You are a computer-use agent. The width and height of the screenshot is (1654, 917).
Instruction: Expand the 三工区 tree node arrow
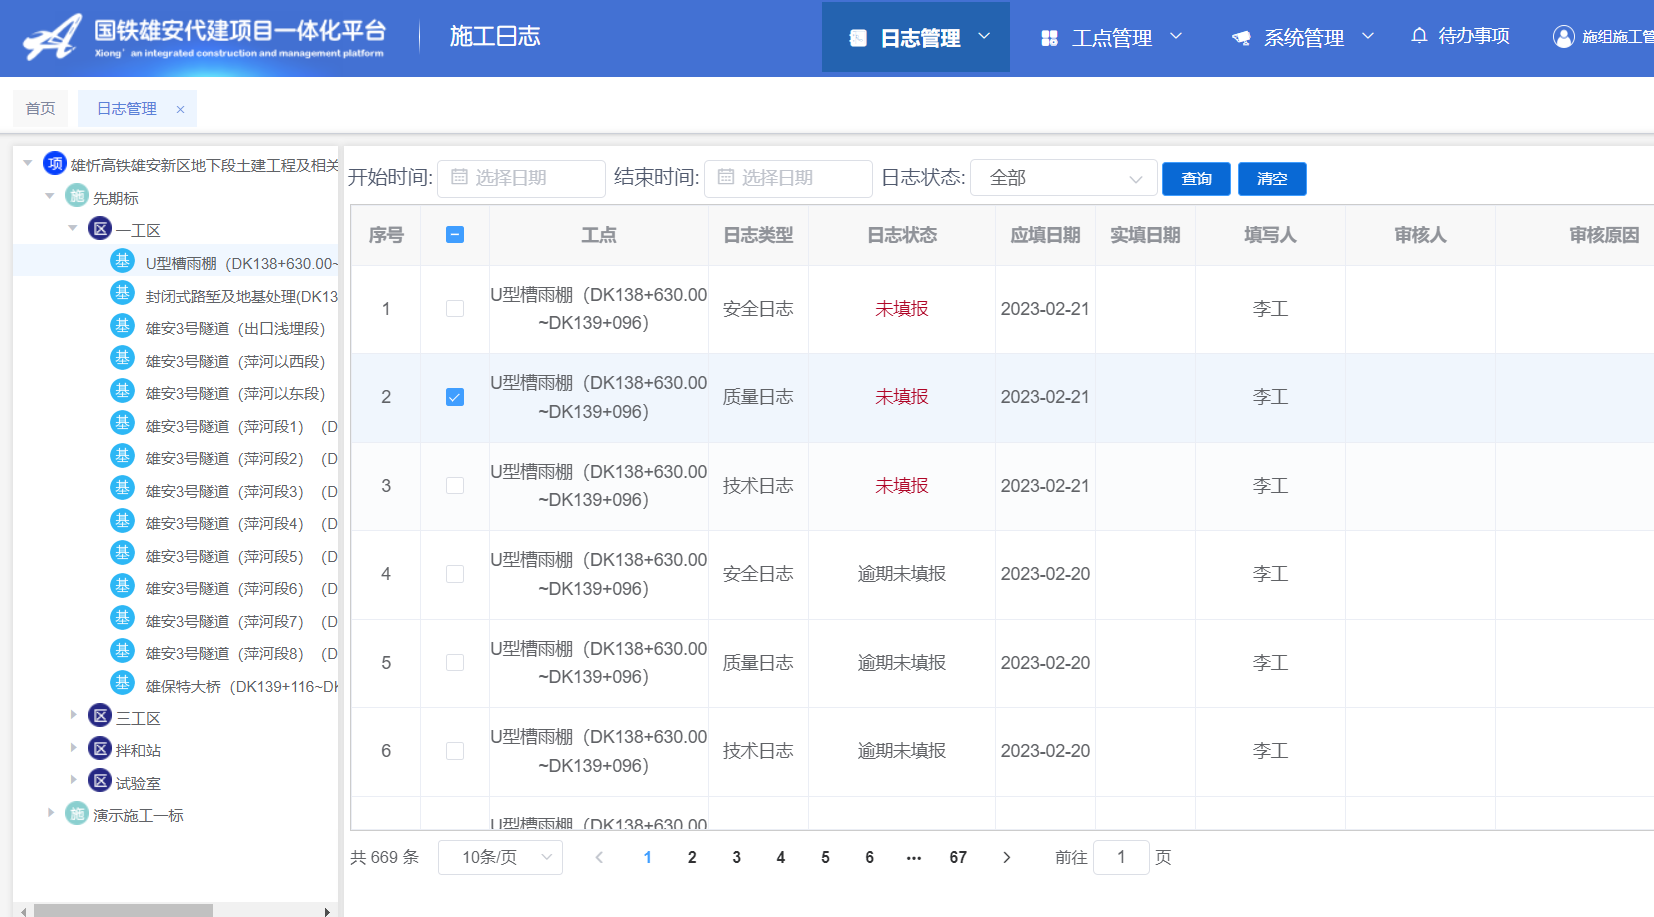(73, 715)
